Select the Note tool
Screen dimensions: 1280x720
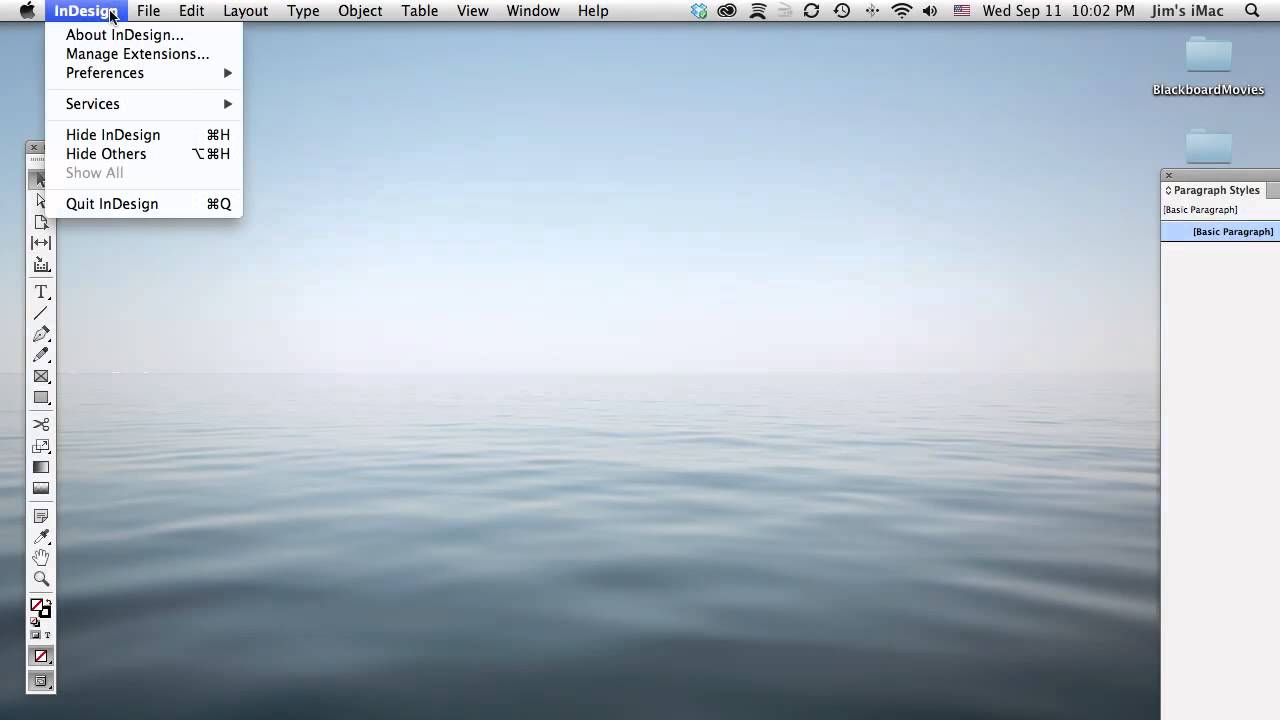pyautogui.click(x=41, y=516)
